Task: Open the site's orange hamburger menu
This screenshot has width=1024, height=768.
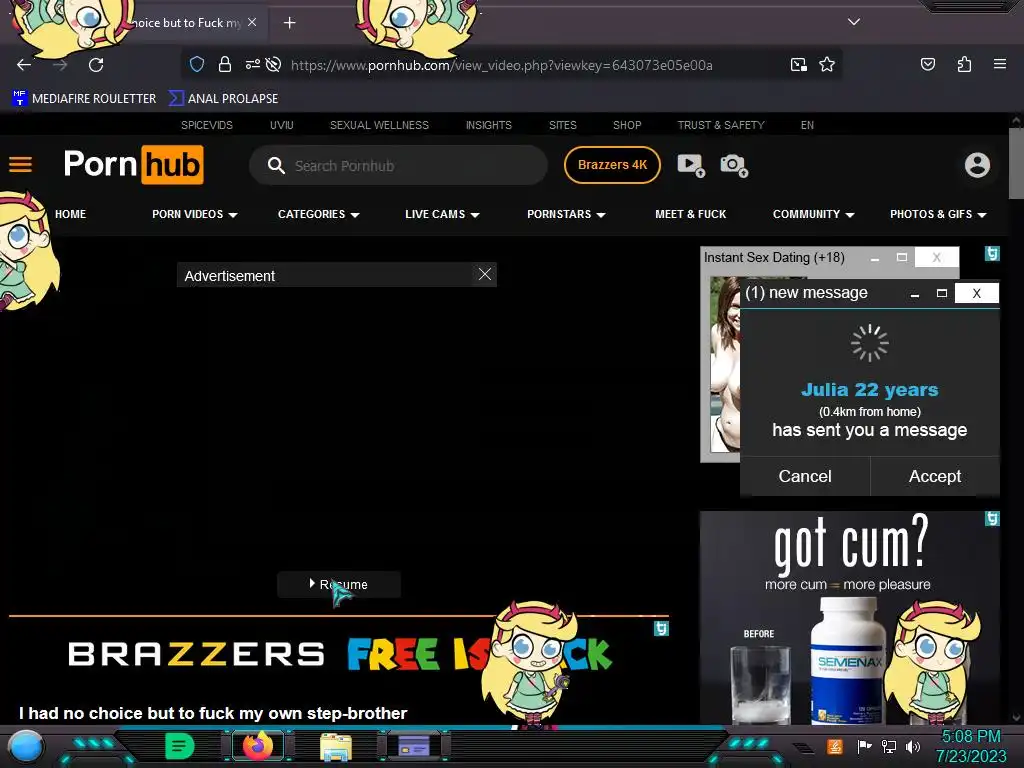Action: 20,165
